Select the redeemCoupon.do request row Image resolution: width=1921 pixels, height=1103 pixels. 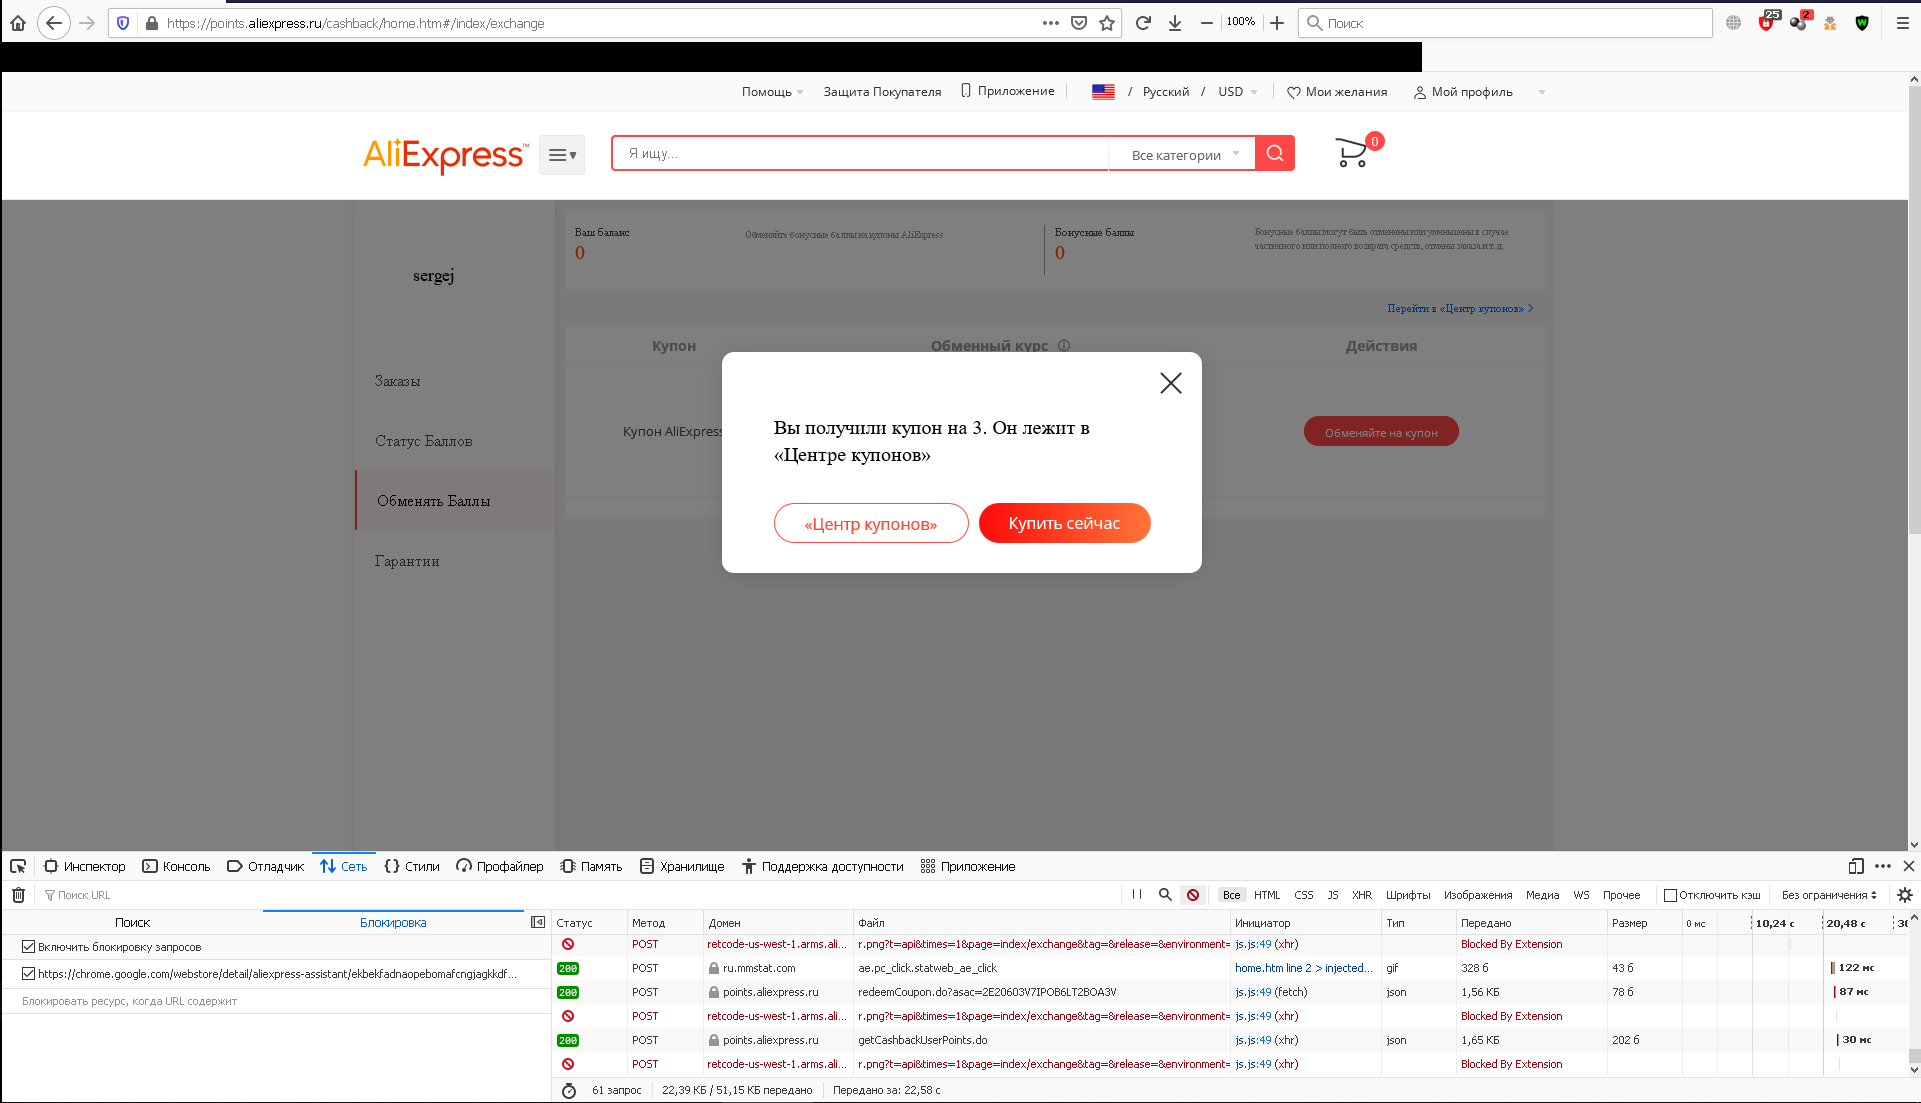coord(1229,992)
